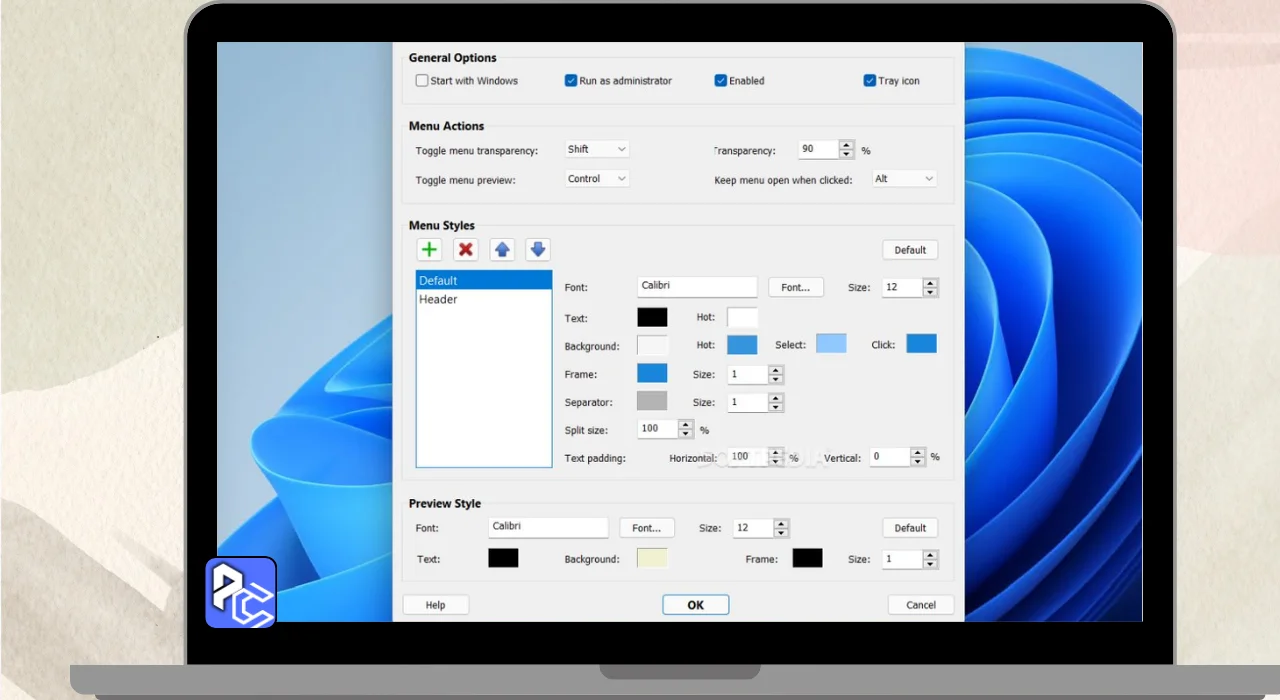Click the OK button
The height and width of the screenshot is (700, 1280).
click(695, 605)
